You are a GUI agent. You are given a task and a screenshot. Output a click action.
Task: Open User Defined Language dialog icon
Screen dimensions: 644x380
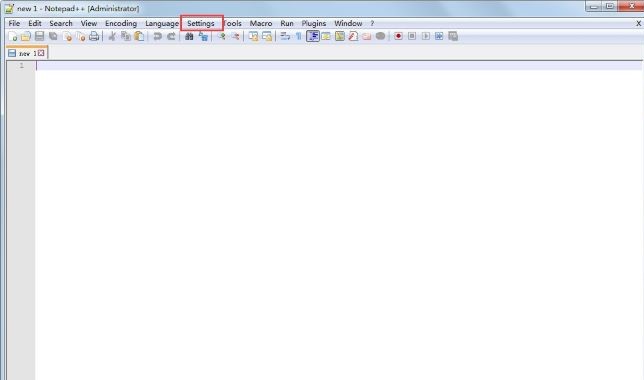[326, 36]
